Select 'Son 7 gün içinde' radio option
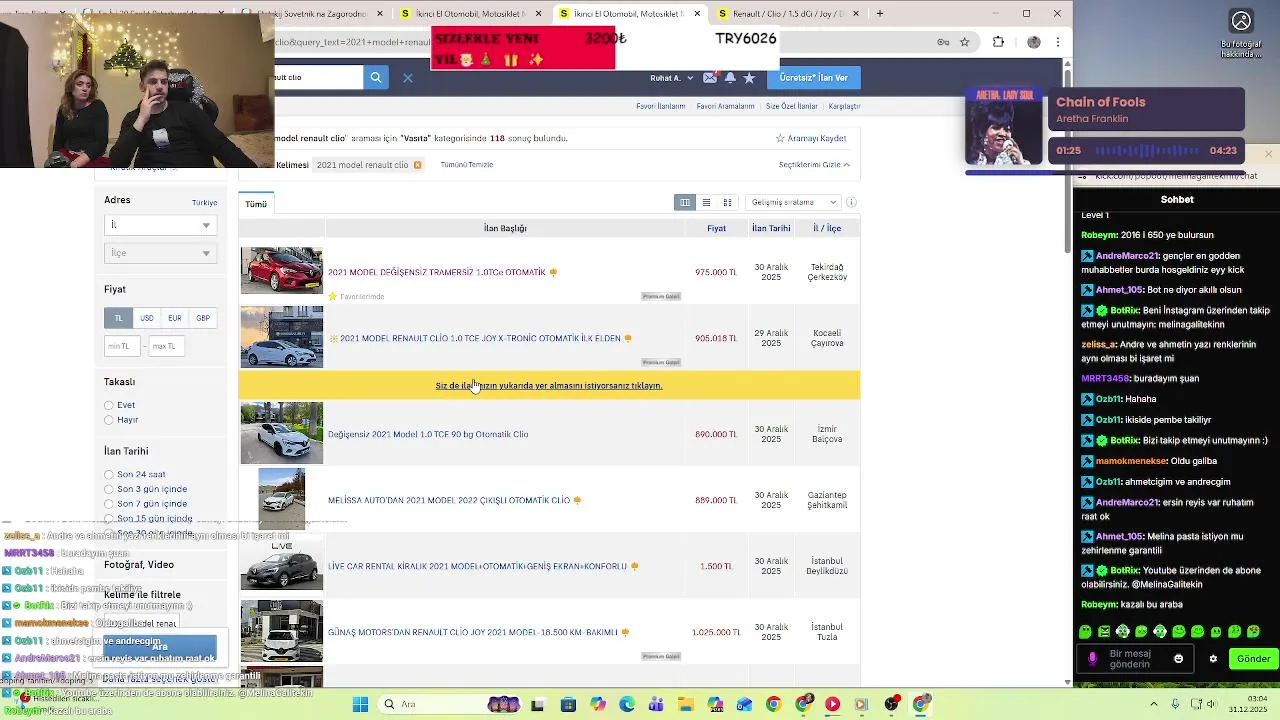 [109, 504]
